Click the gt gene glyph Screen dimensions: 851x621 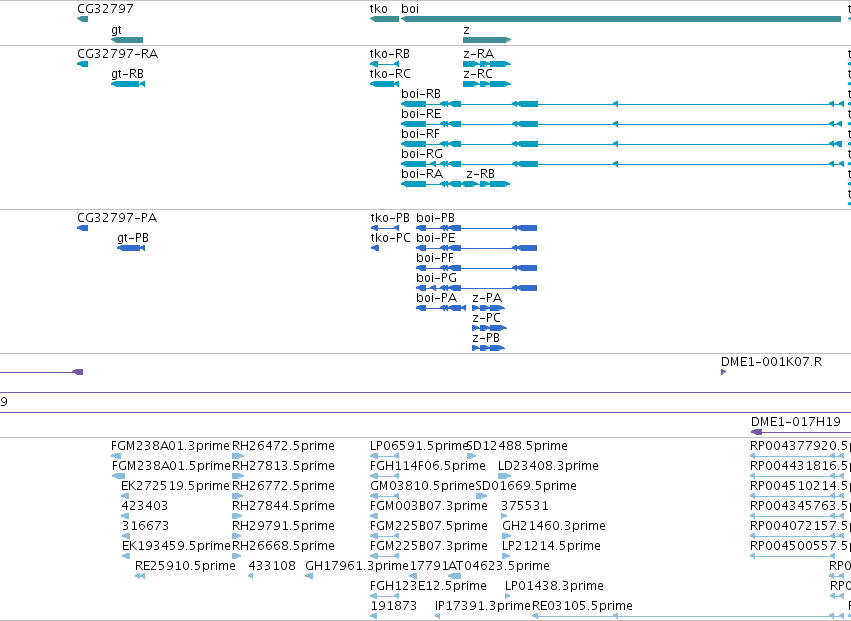click(127, 40)
